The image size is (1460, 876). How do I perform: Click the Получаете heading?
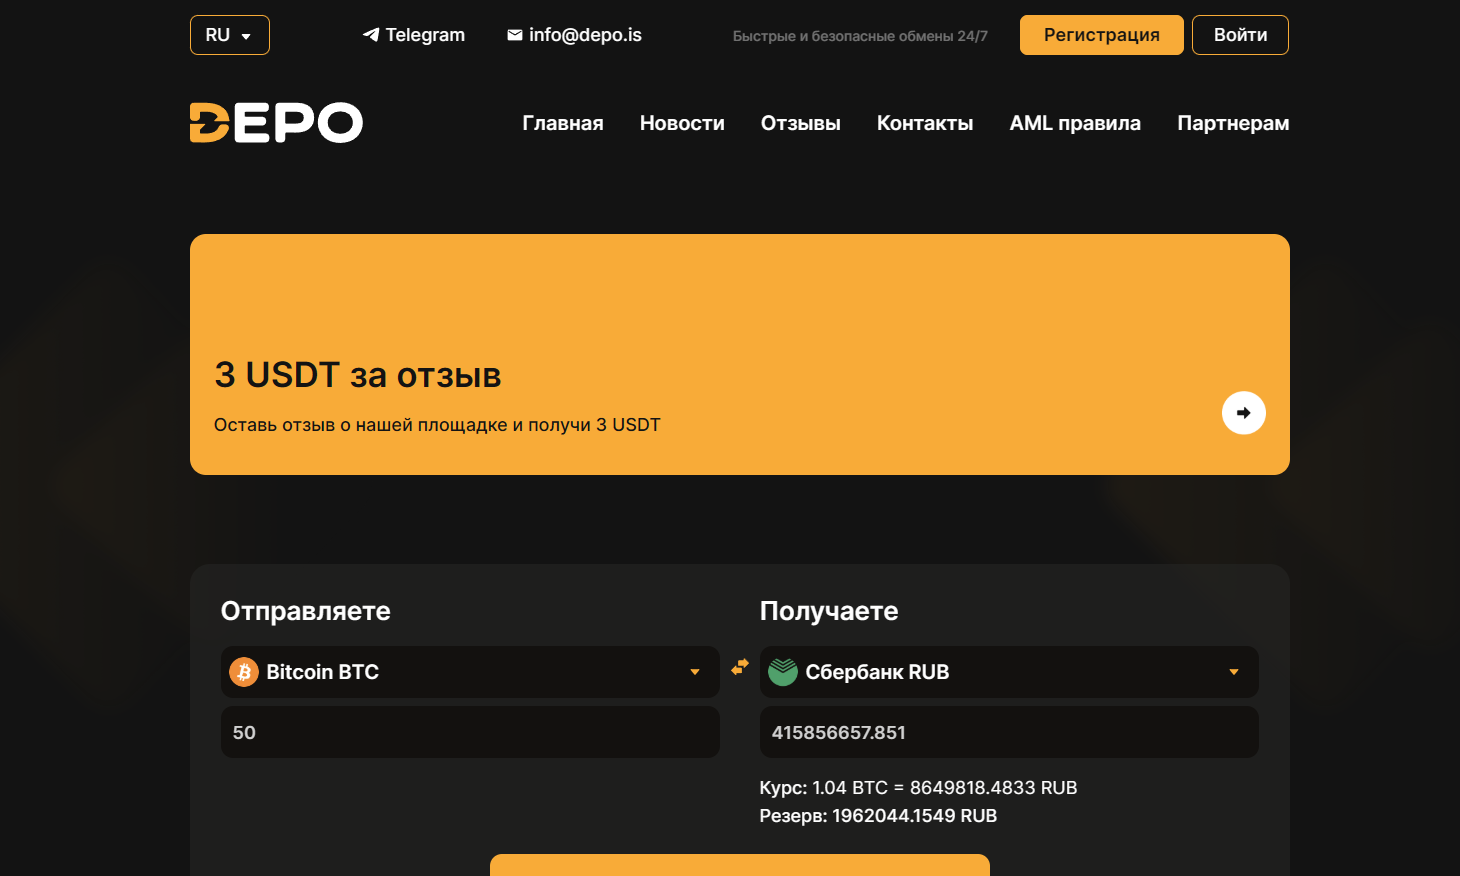[x=829, y=611]
